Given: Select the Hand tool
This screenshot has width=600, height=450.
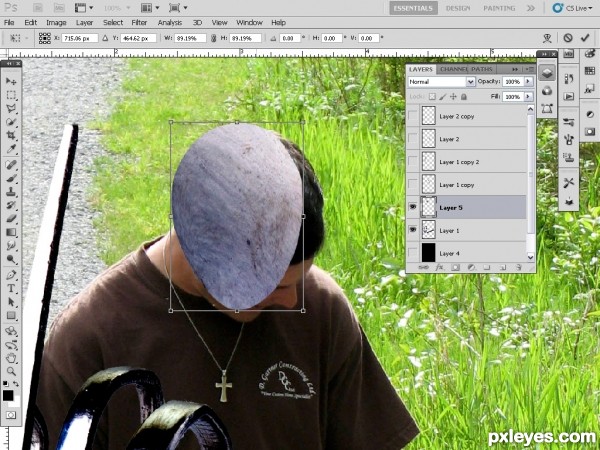Looking at the screenshot, I should pos(11,358).
